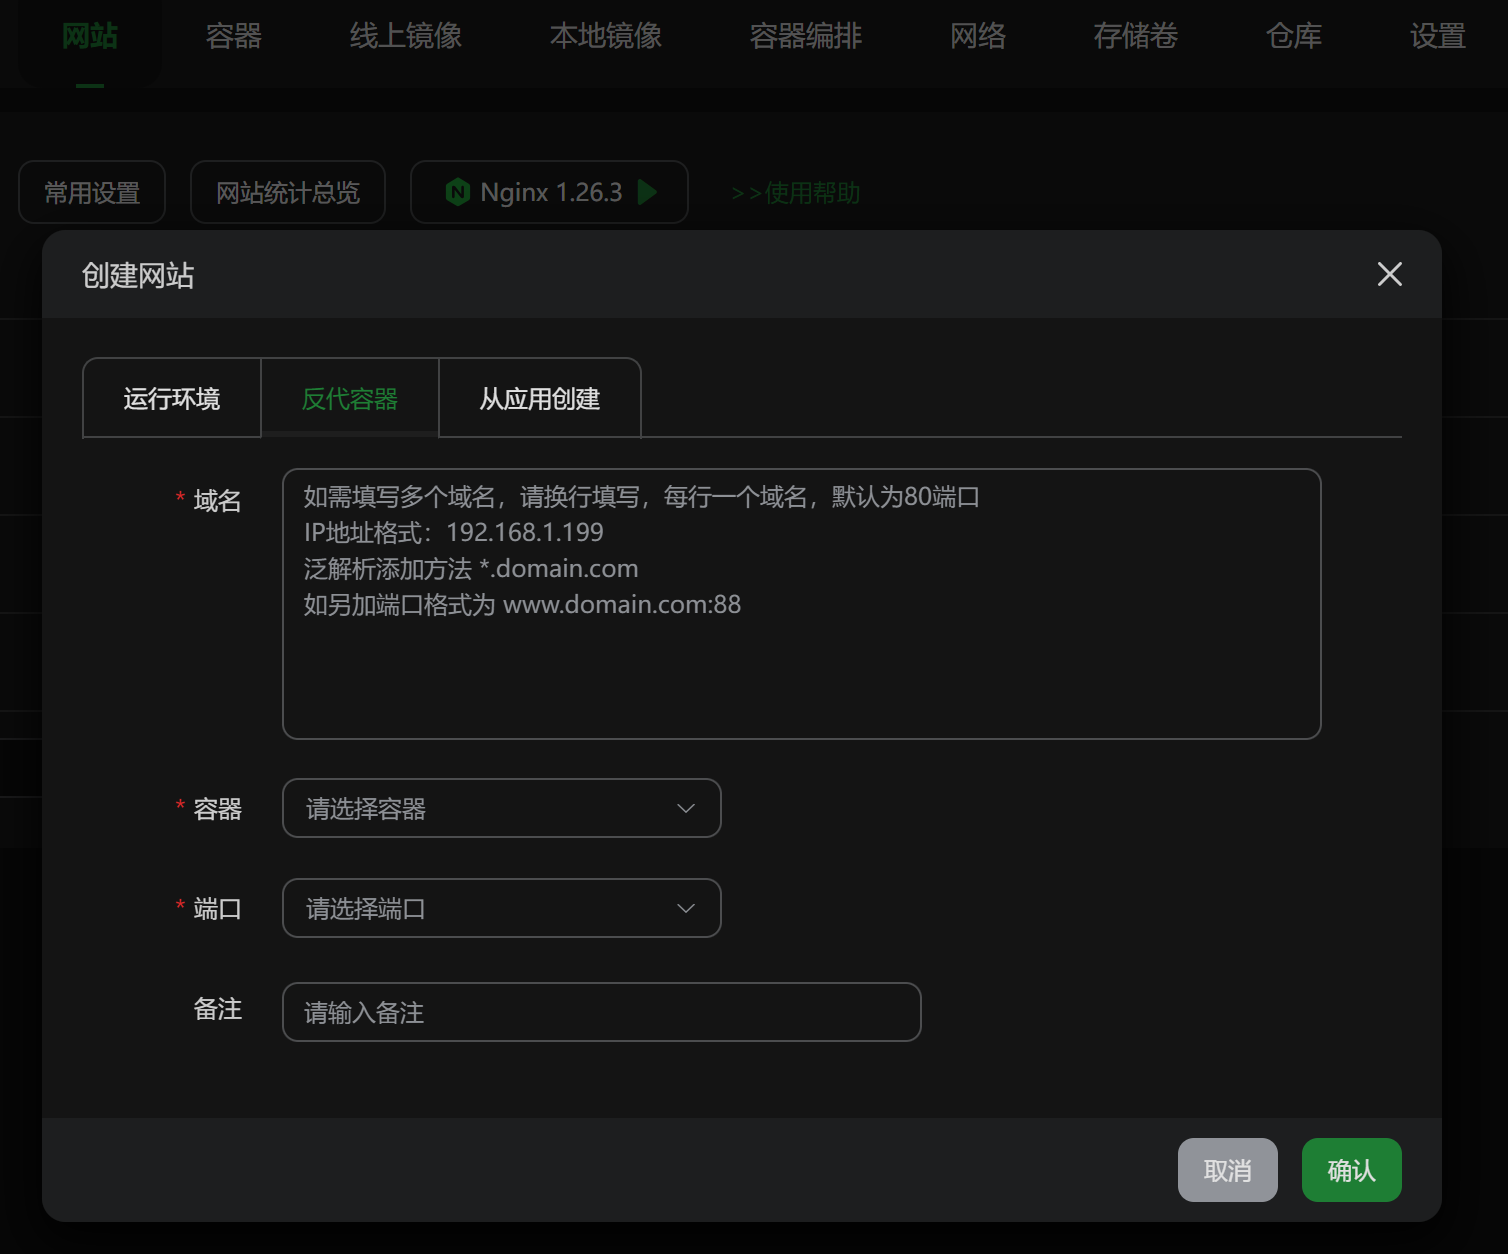
Task: Close the 创建网站 dialog with the X
Action: [1389, 274]
